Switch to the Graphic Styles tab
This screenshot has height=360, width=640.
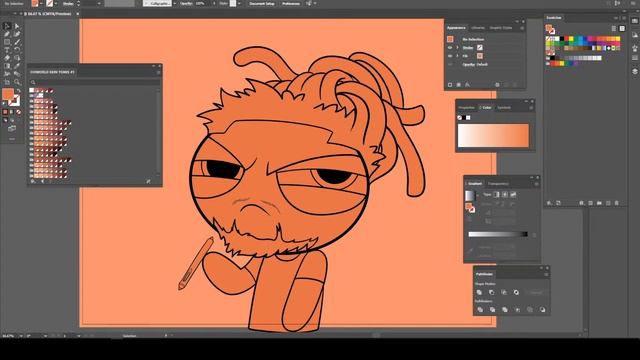501,28
